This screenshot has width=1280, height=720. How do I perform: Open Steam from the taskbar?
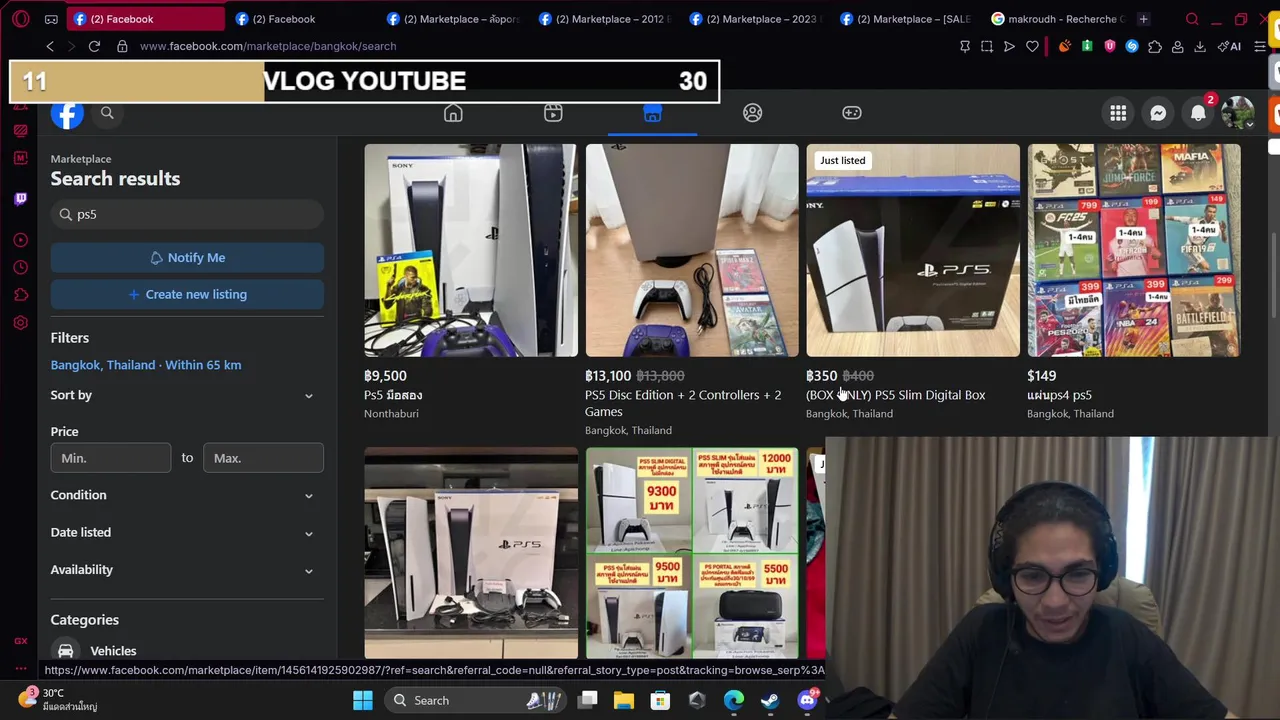[770, 701]
